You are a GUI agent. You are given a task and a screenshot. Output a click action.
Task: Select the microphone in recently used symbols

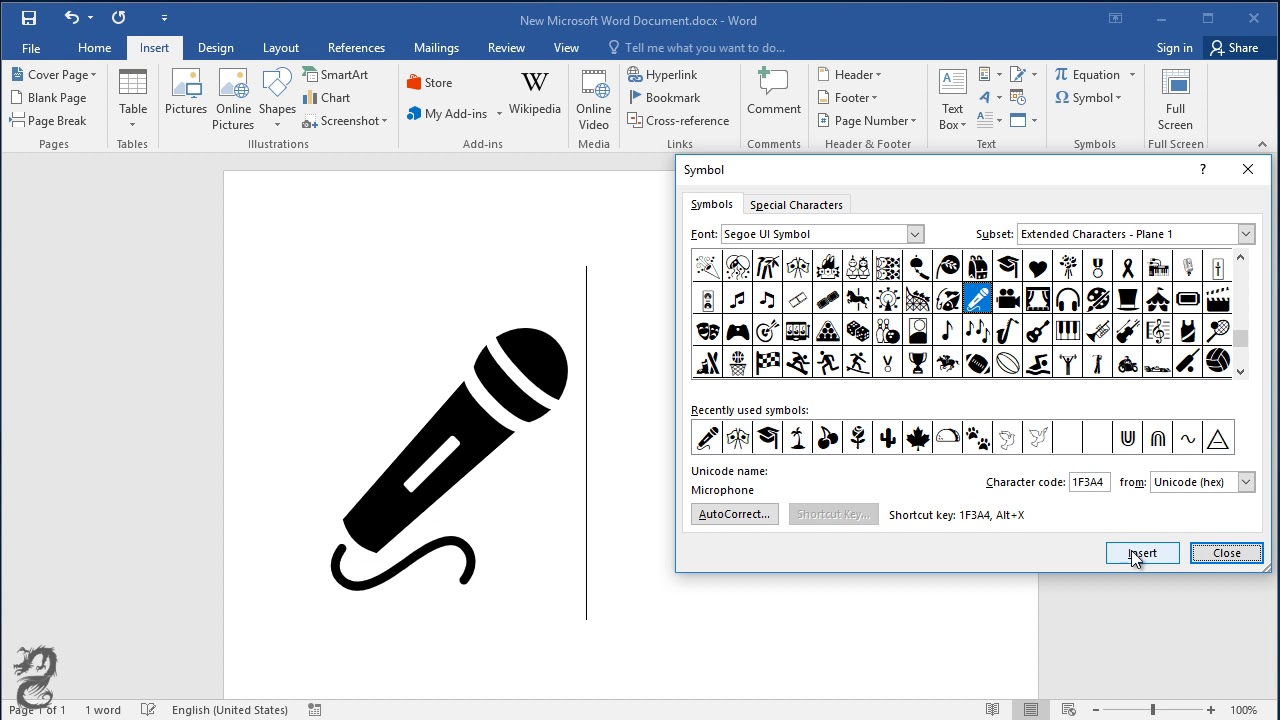pos(707,438)
